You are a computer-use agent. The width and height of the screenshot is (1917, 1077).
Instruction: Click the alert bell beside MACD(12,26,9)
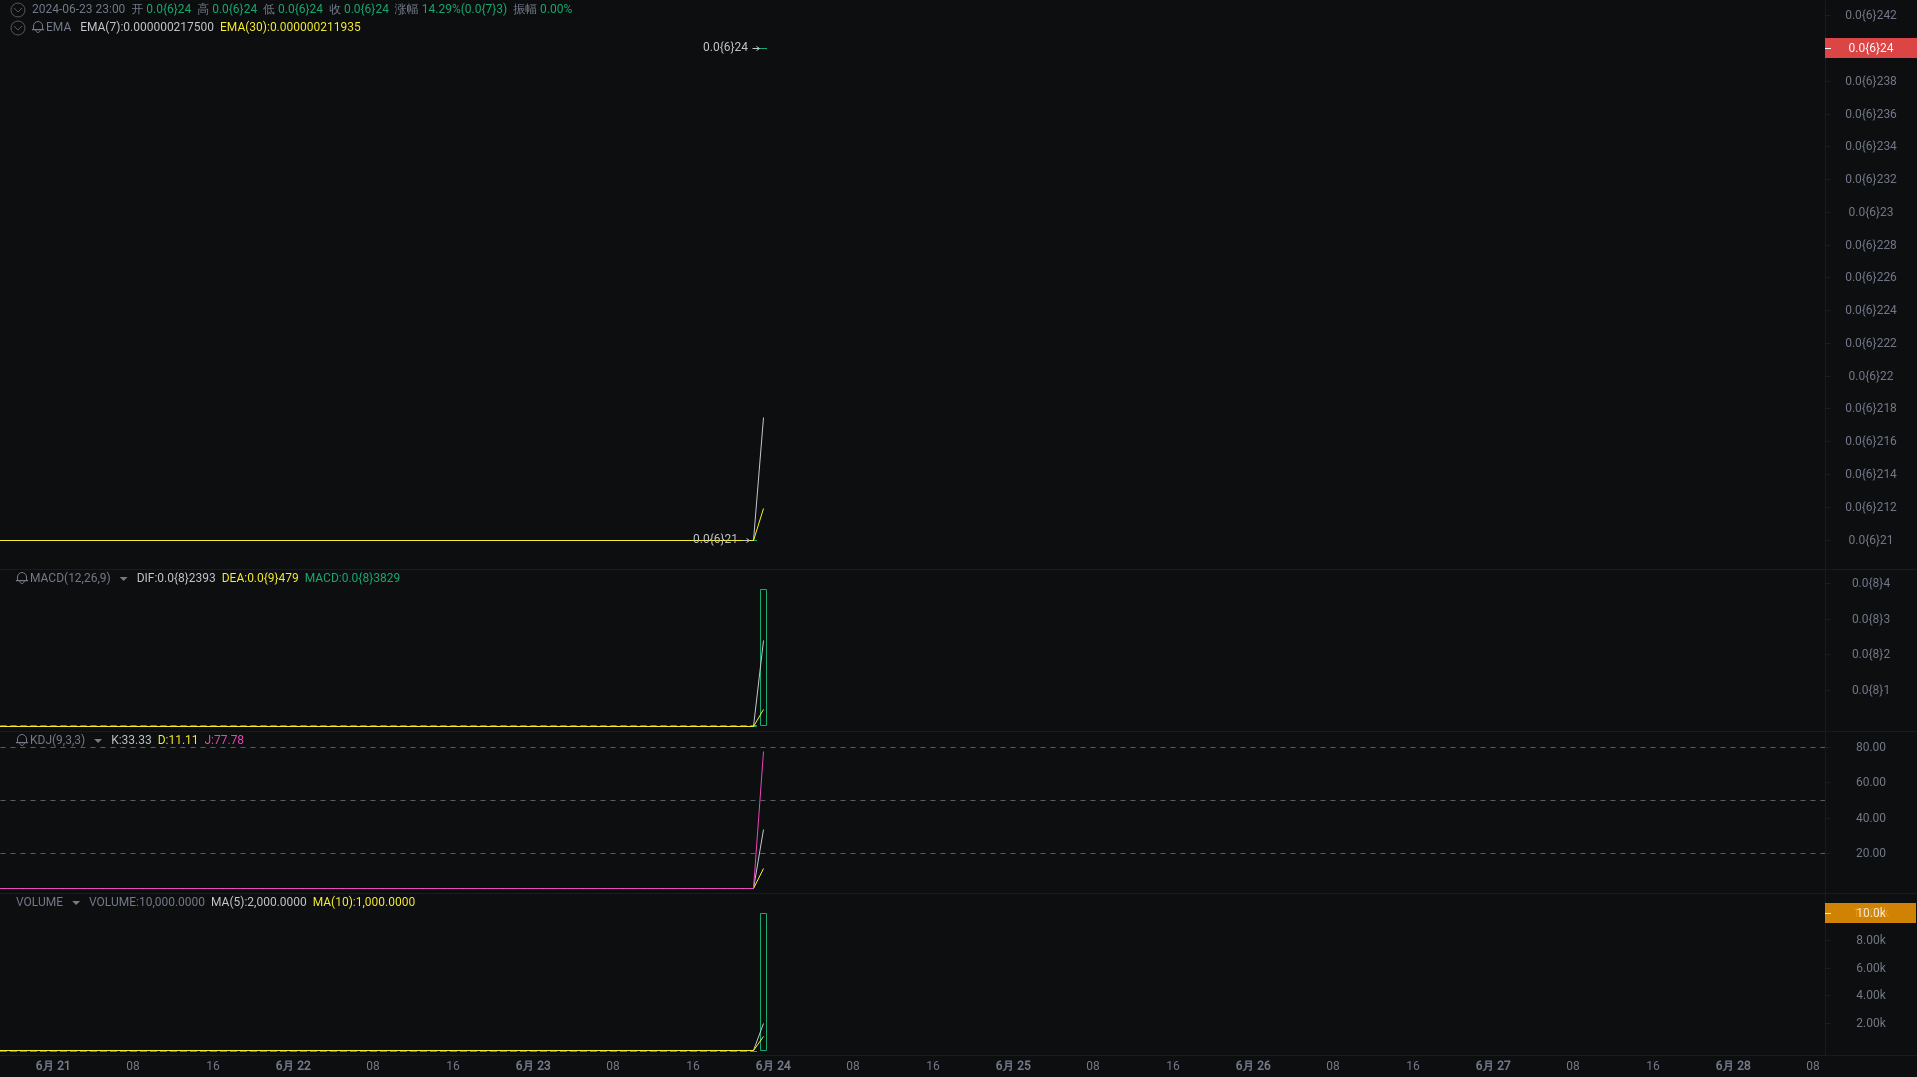(x=20, y=578)
